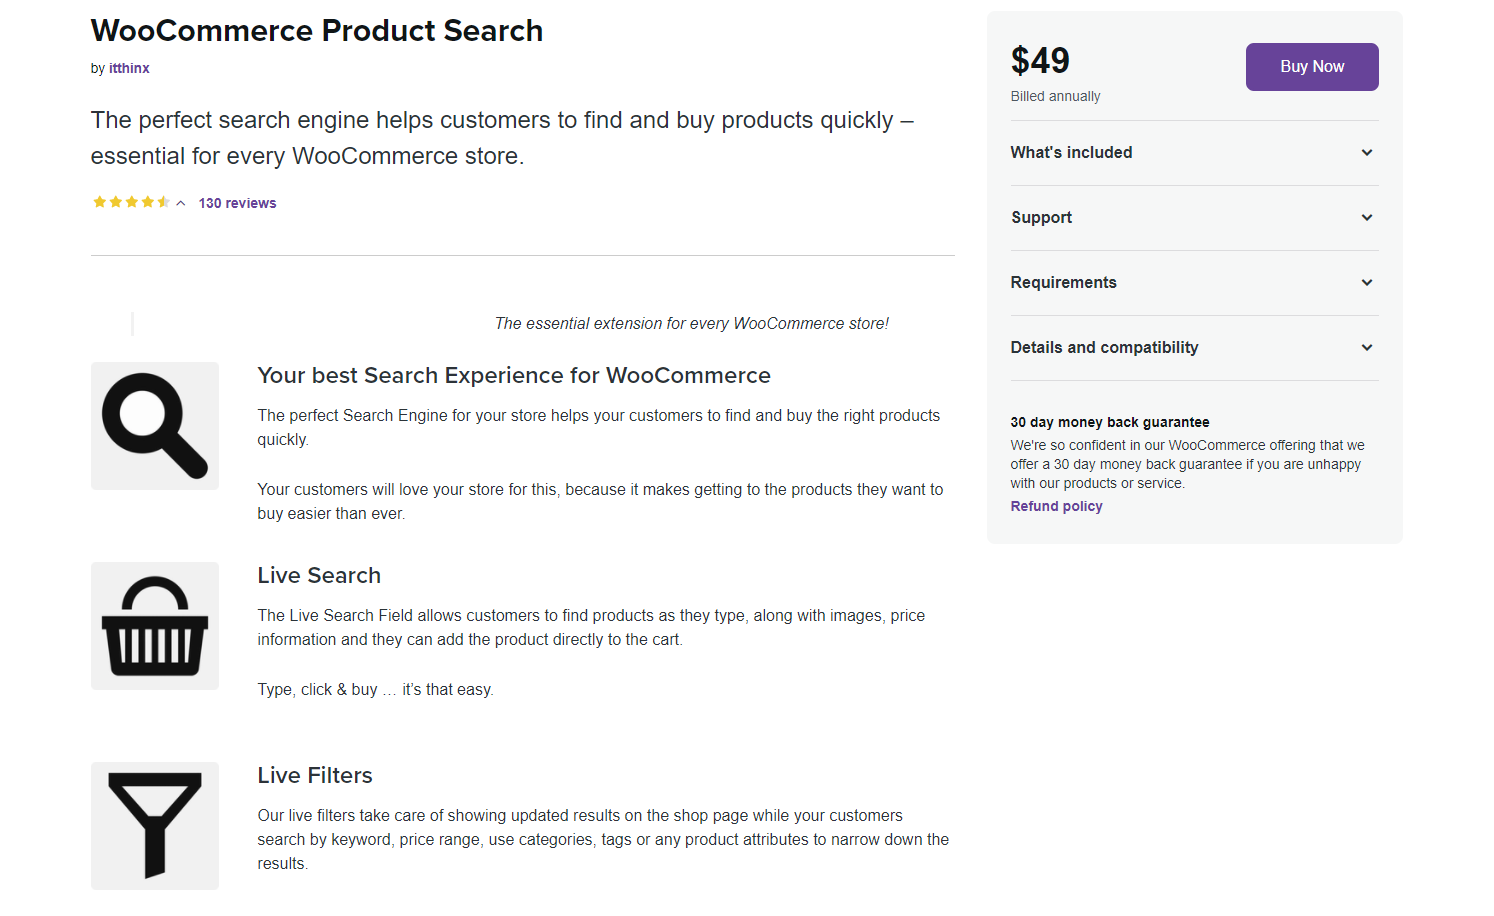Screen dimensions: 1494x916
Task: Open the 130 reviews link
Action: click(237, 203)
